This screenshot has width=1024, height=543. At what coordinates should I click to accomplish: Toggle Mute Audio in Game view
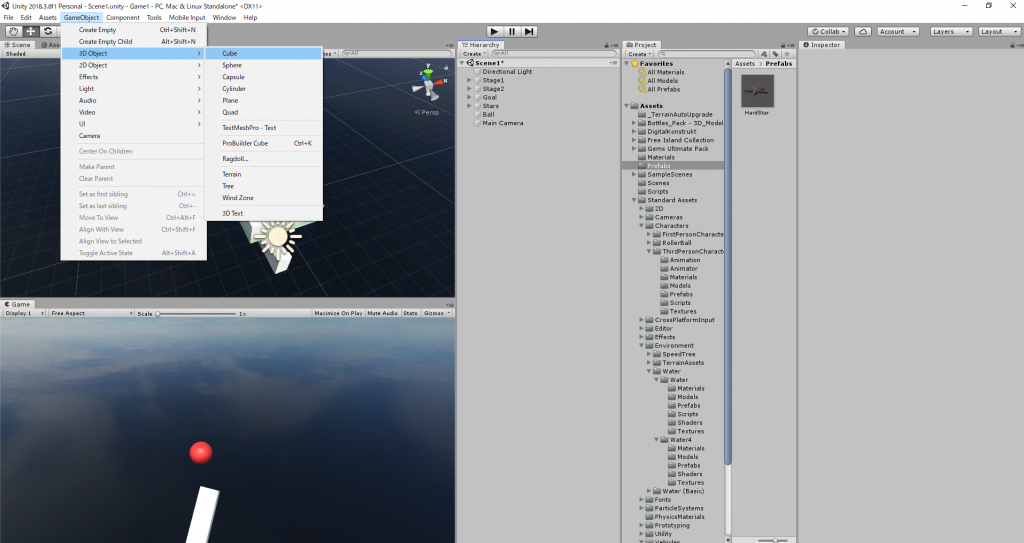click(382, 313)
